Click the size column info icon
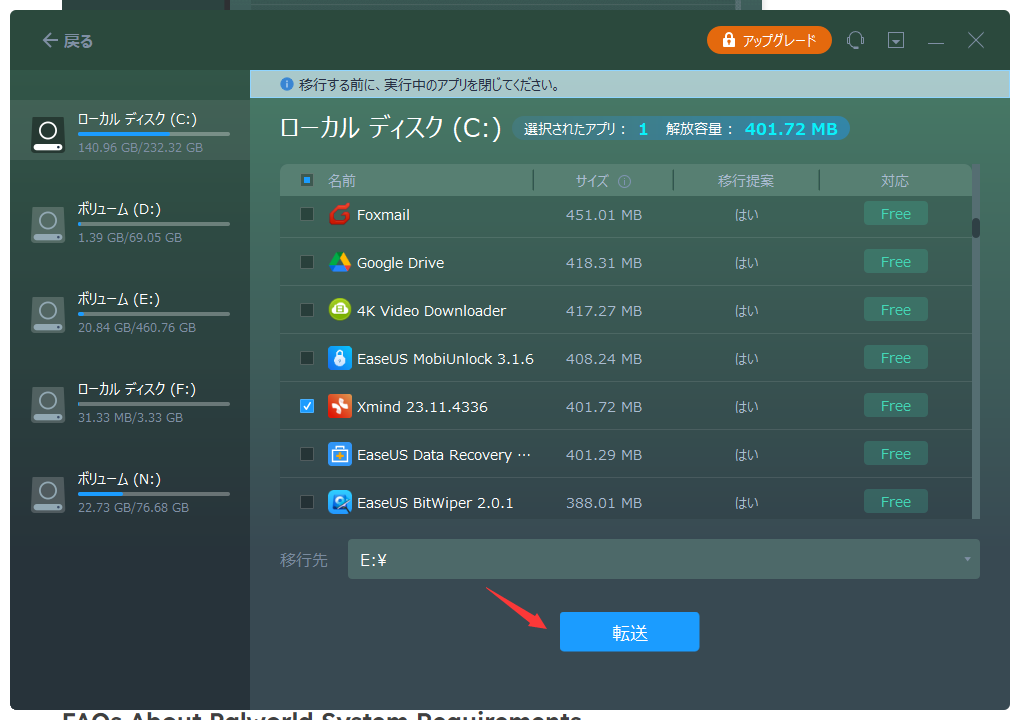The width and height of the screenshot is (1020, 720). pyautogui.click(x=624, y=182)
